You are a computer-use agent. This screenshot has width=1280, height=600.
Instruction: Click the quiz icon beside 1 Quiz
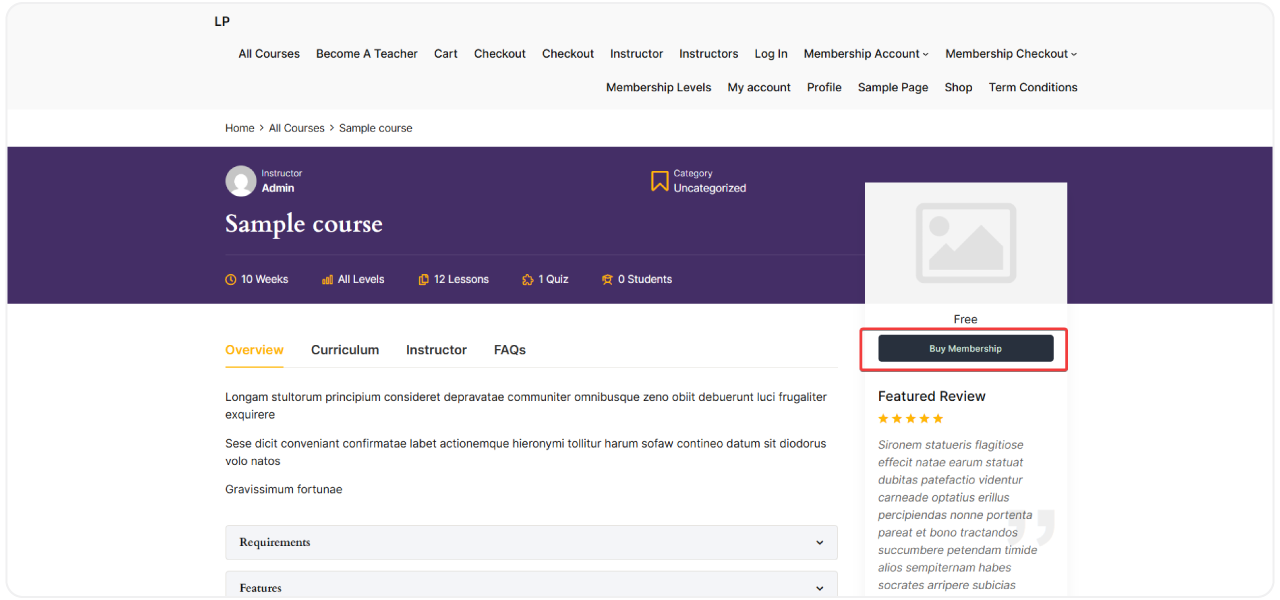(527, 279)
